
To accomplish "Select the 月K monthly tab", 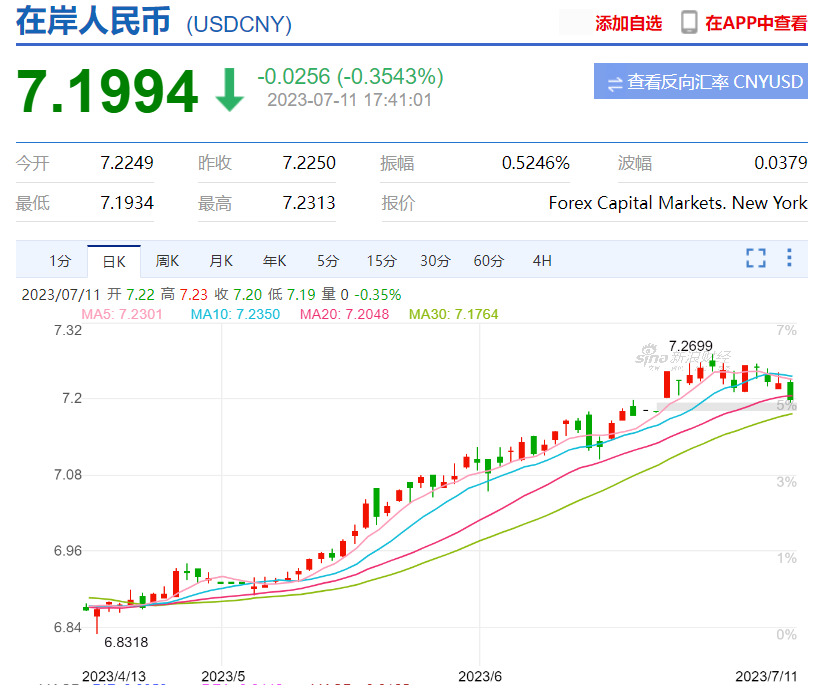I will (x=221, y=261).
